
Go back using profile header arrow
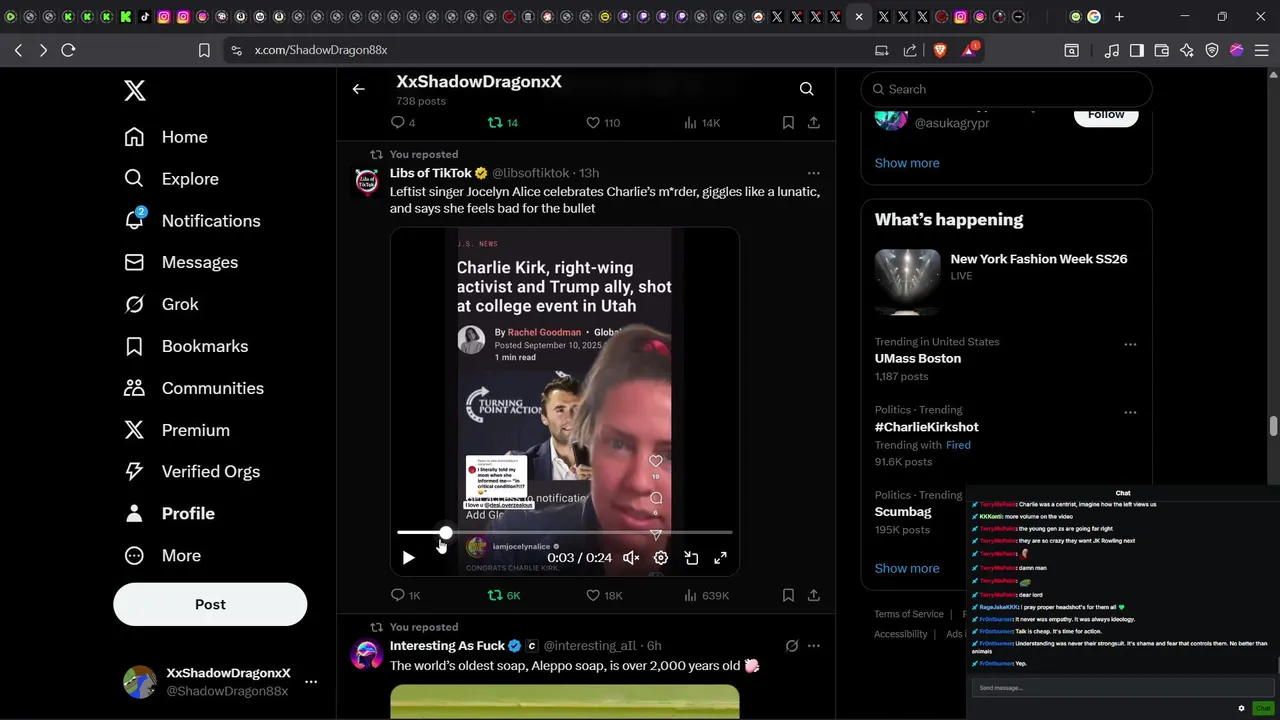359,89
